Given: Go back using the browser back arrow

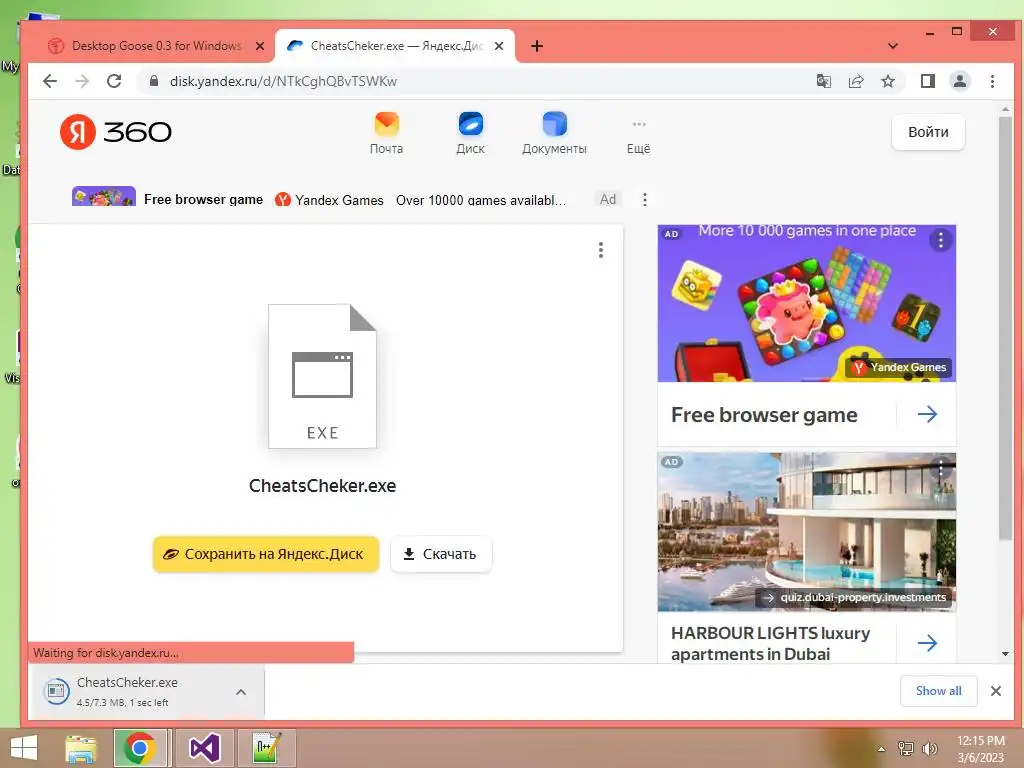Looking at the screenshot, I should pyautogui.click(x=50, y=81).
